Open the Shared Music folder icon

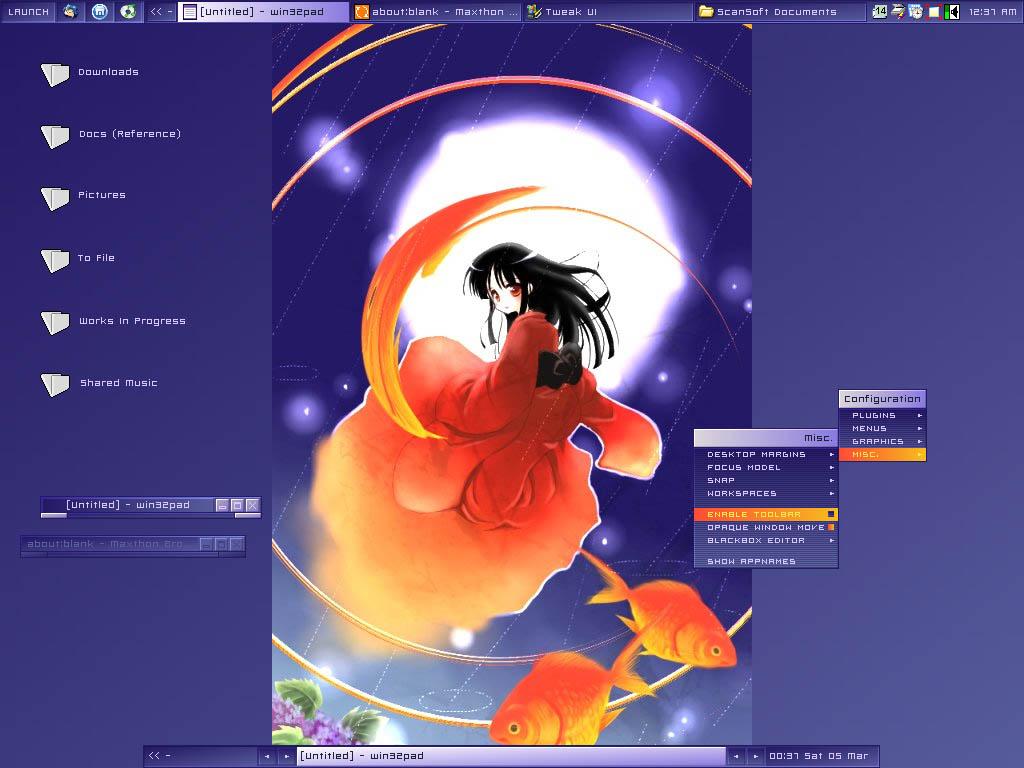pyautogui.click(x=55, y=384)
